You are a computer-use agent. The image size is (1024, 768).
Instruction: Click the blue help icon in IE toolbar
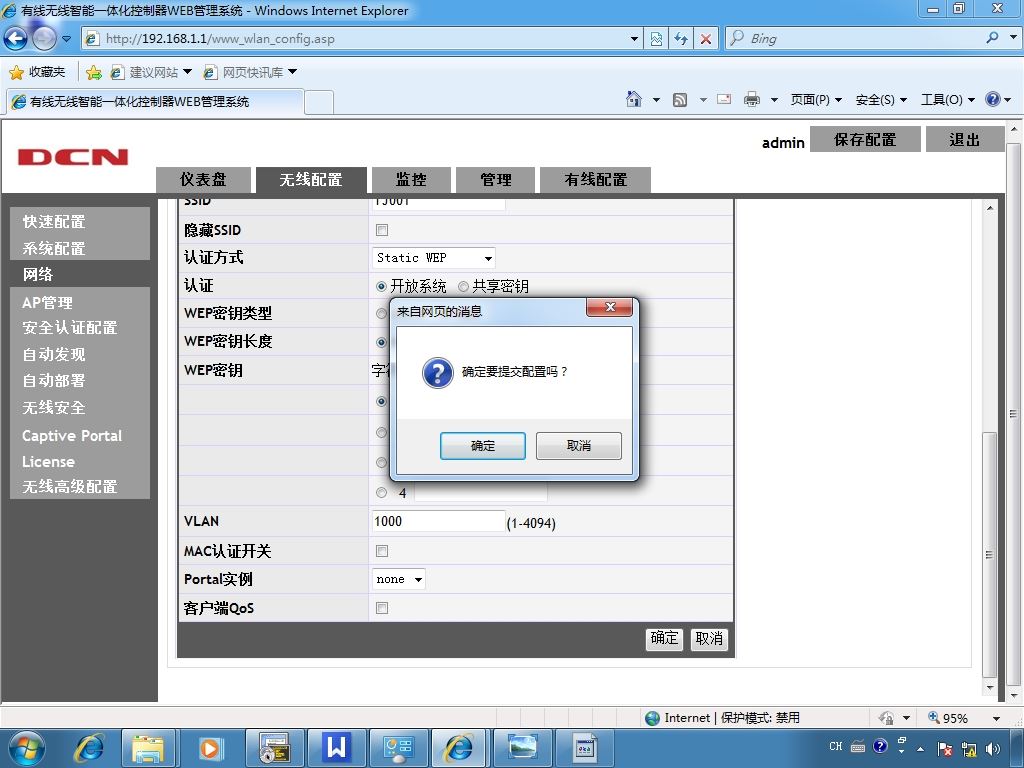point(993,99)
